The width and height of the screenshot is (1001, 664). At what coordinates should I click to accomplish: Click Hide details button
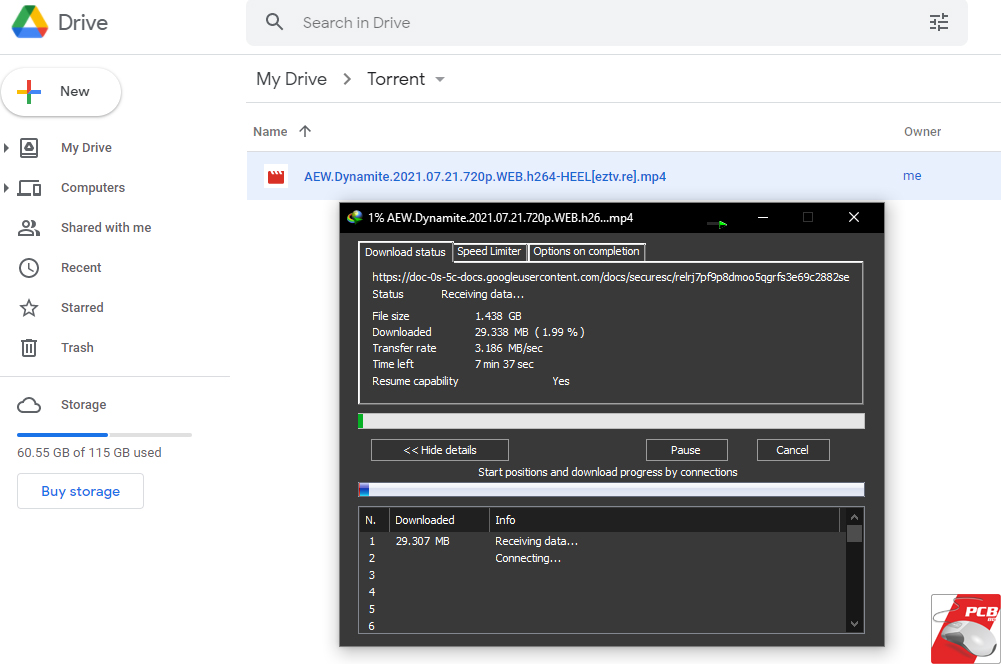pos(440,450)
